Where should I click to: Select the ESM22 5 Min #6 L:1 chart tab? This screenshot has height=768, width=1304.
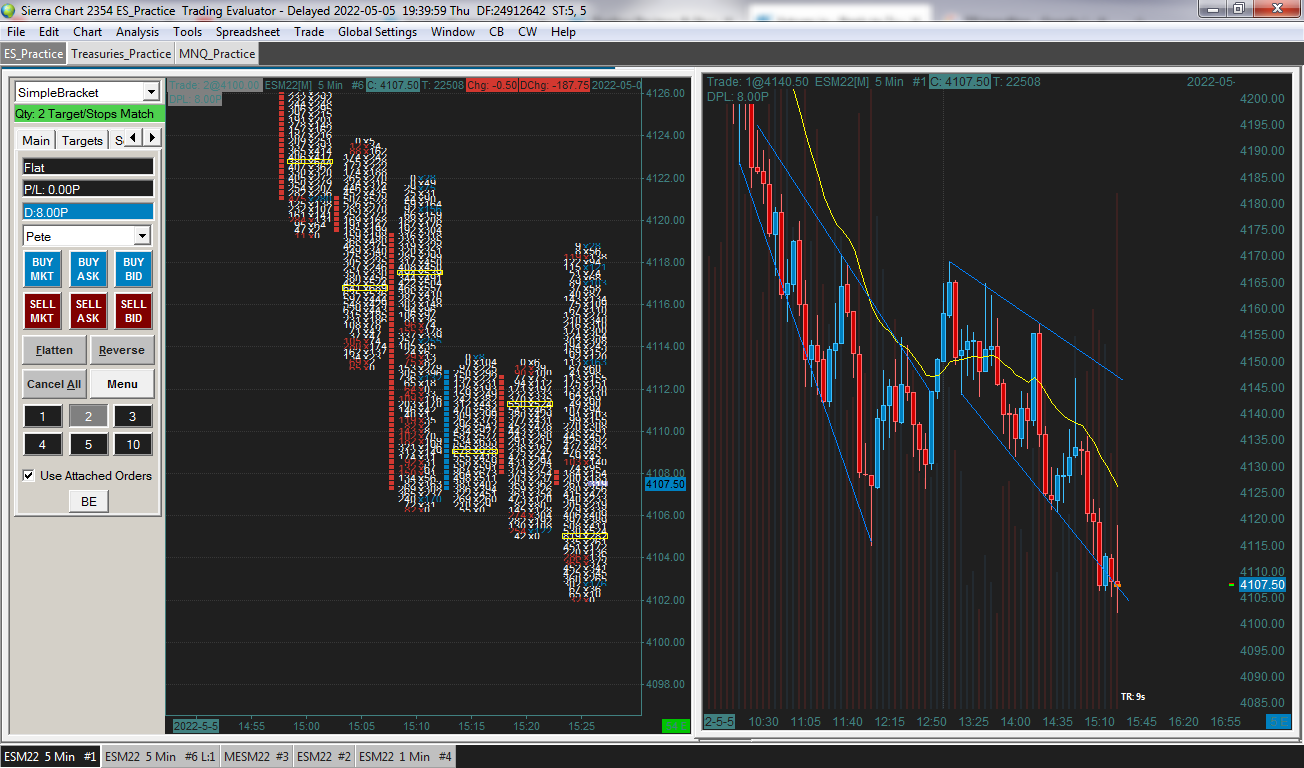tap(161, 757)
